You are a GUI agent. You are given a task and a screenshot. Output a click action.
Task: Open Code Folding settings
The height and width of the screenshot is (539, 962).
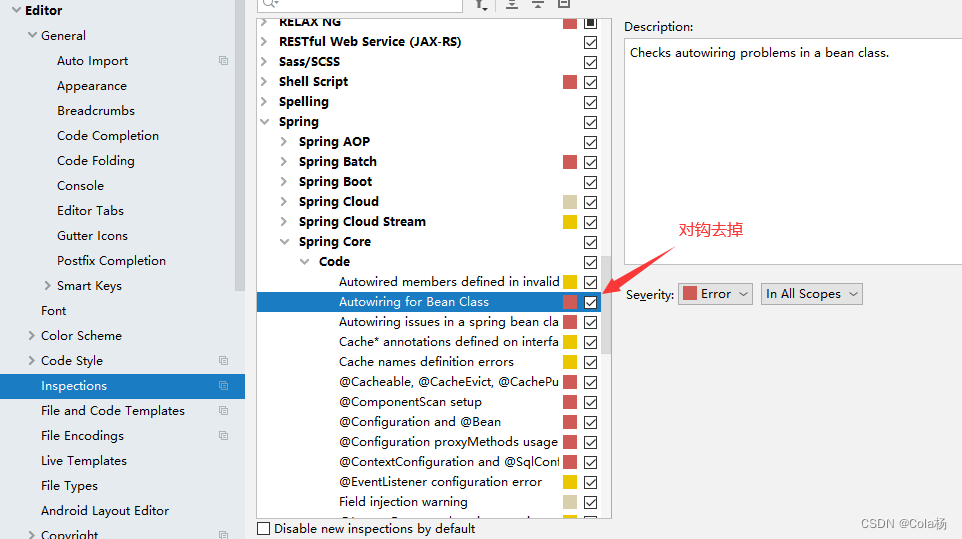(96, 161)
